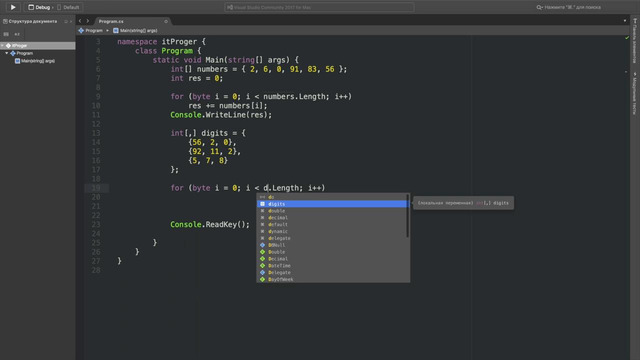Click 'res += numbers[i];' in the code
This screenshot has height=360, width=640.
pyautogui.click(x=228, y=106)
